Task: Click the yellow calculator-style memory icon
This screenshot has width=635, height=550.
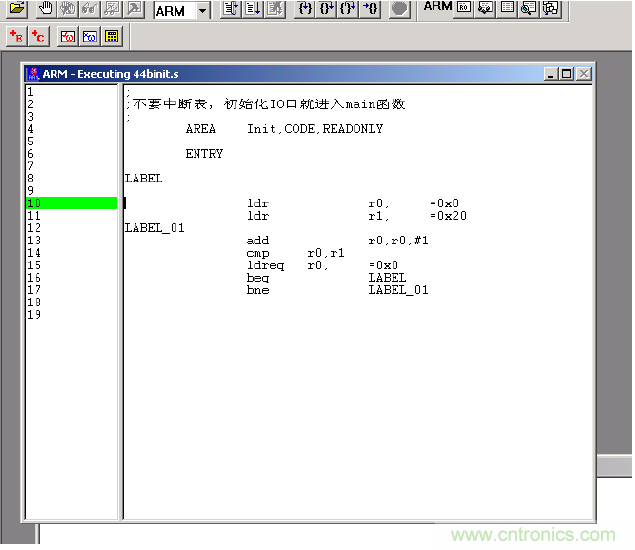Action: coord(111,36)
